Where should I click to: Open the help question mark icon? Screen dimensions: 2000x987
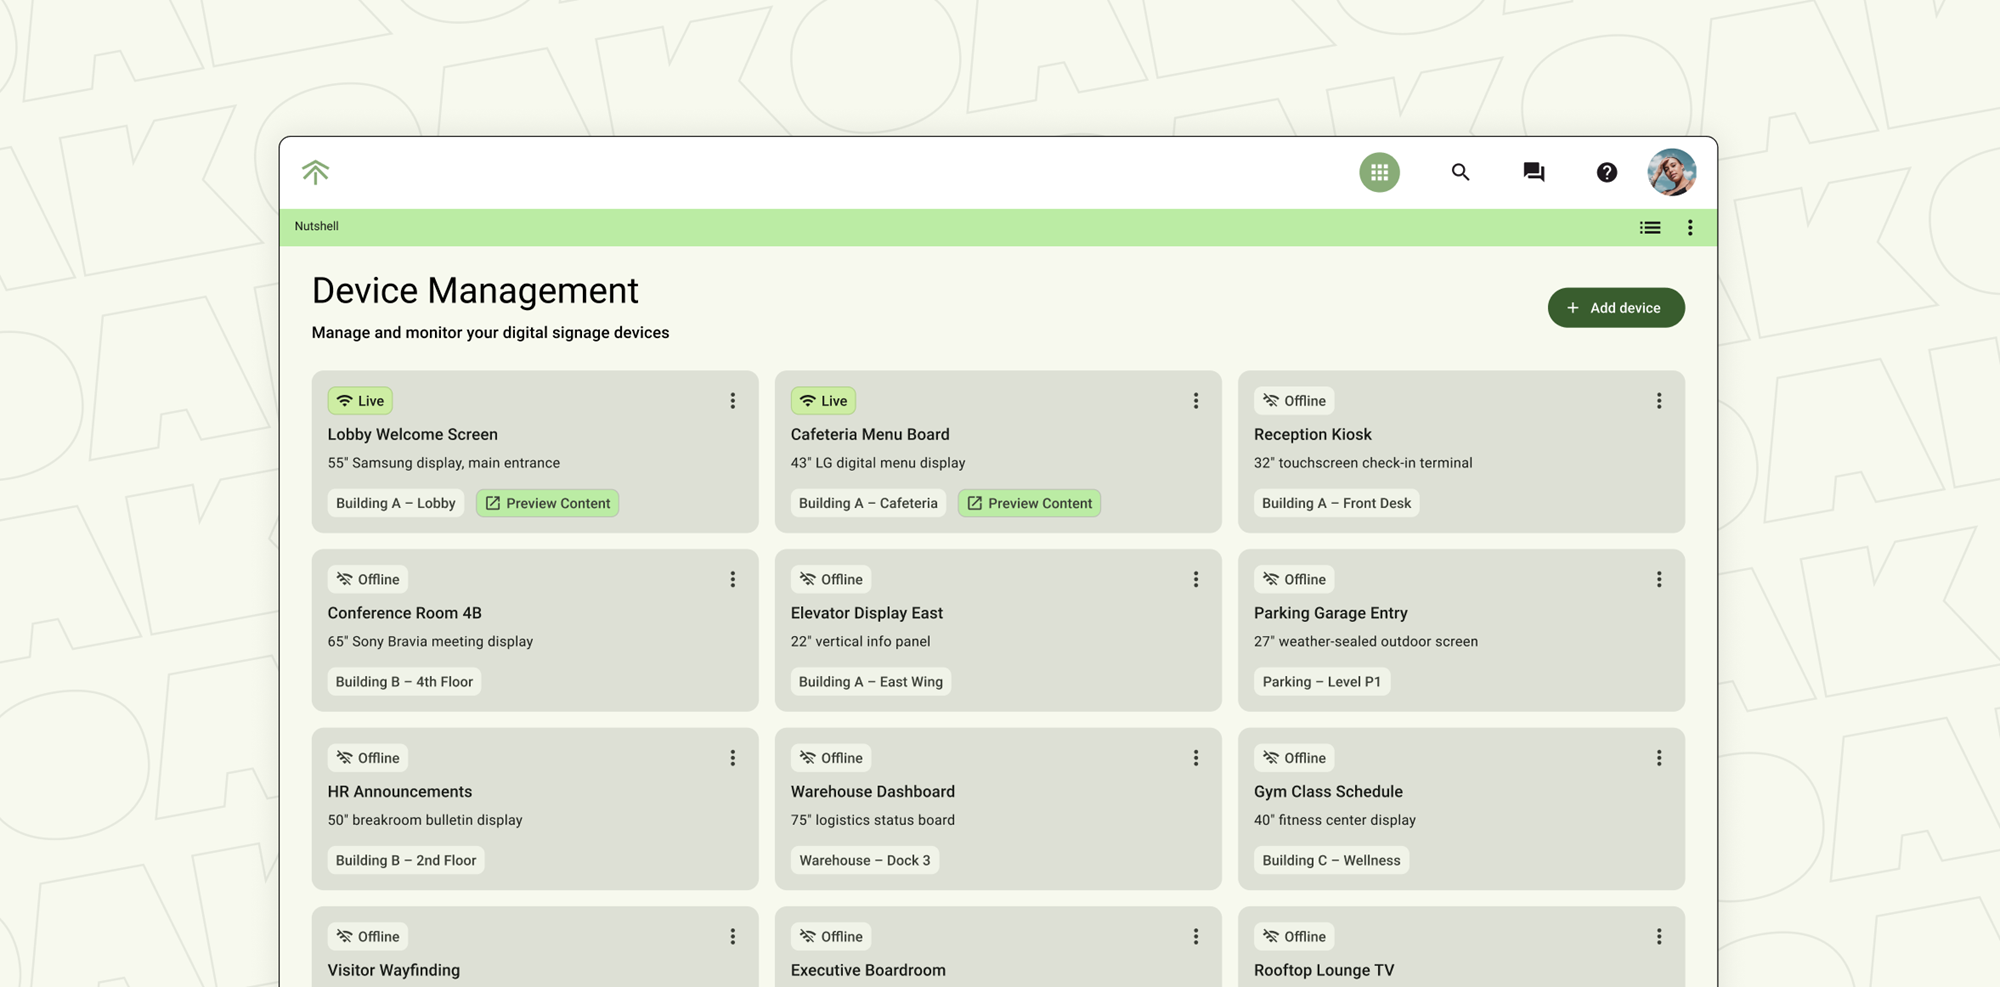click(1606, 172)
